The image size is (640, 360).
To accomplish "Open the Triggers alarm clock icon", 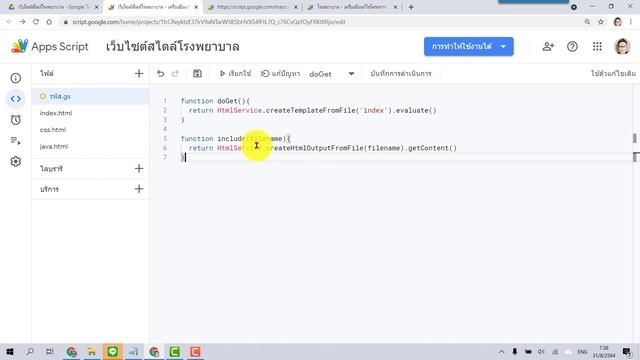I will 16,120.
